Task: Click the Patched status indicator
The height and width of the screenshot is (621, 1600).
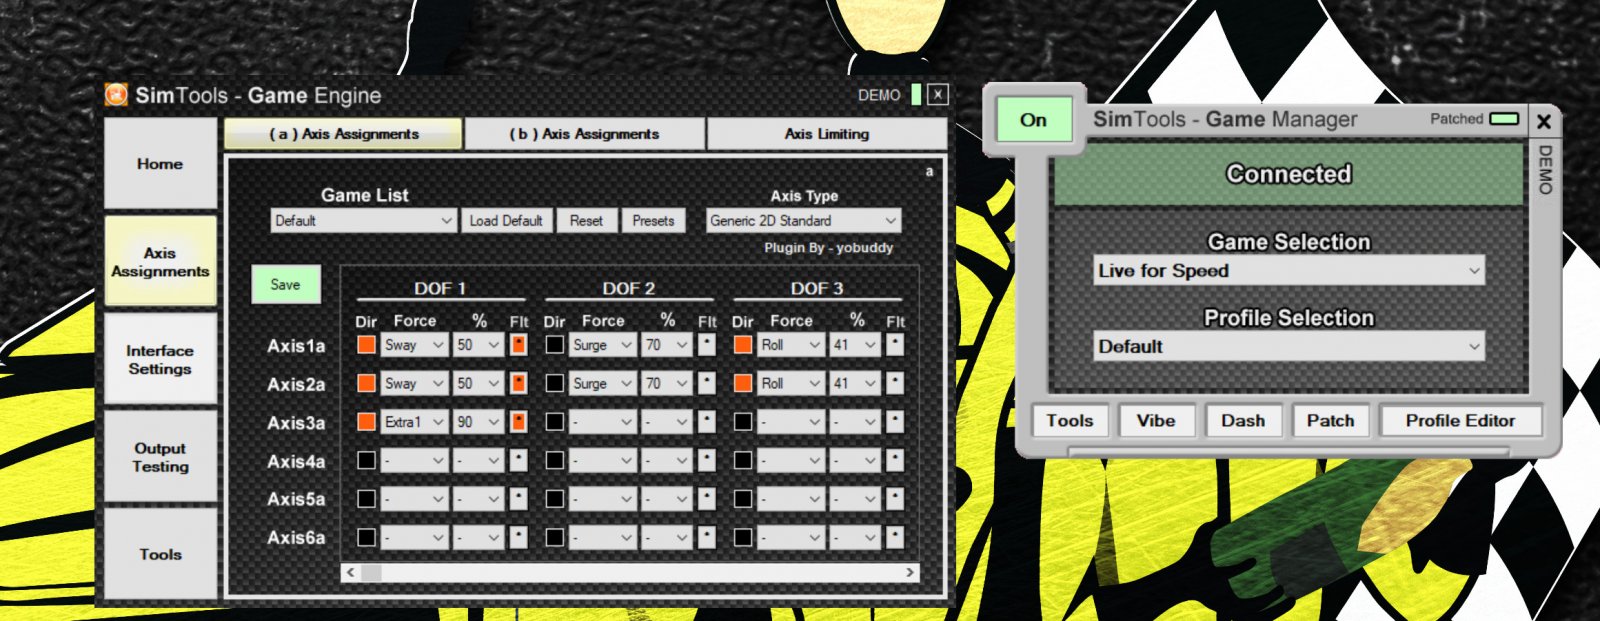Action: pyautogui.click(x=1504, y=119)
